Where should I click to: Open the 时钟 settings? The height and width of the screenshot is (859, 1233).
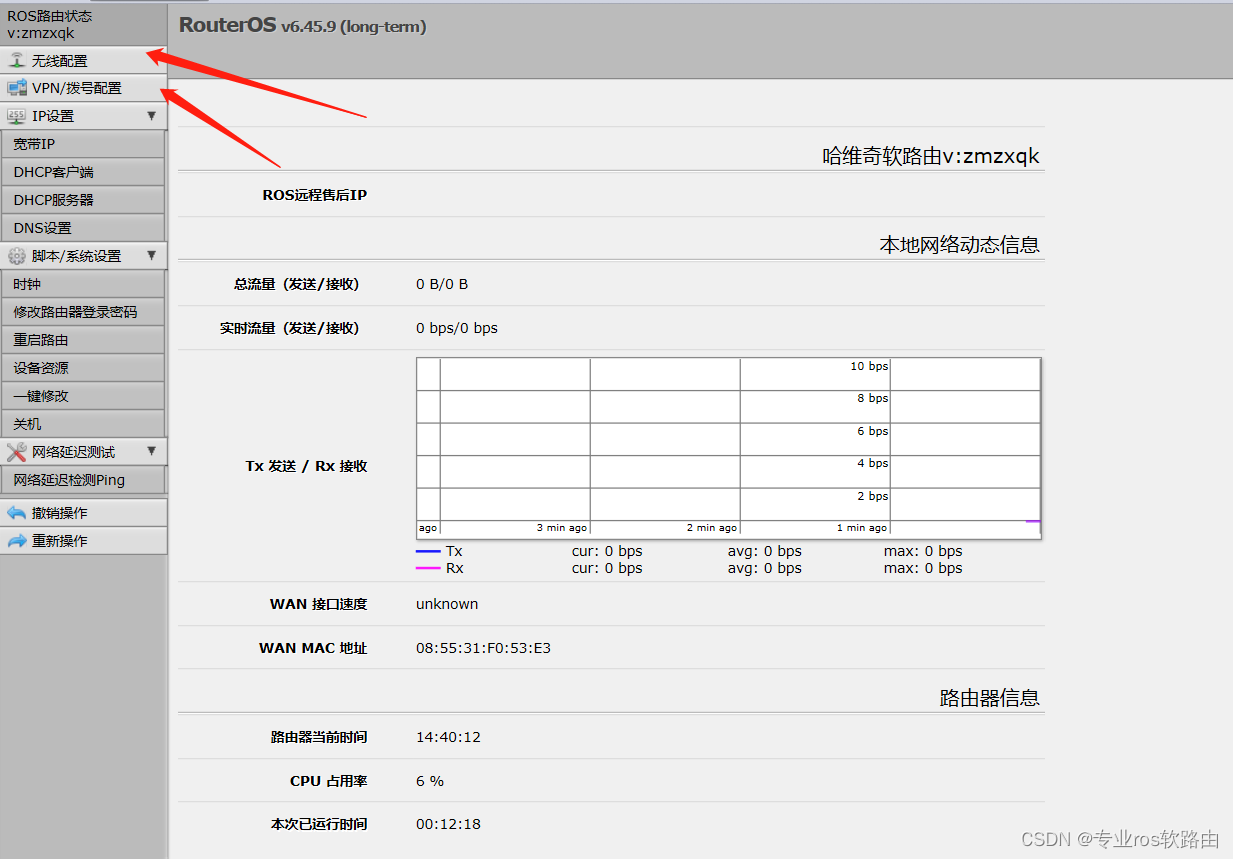(x=84, y=284)
